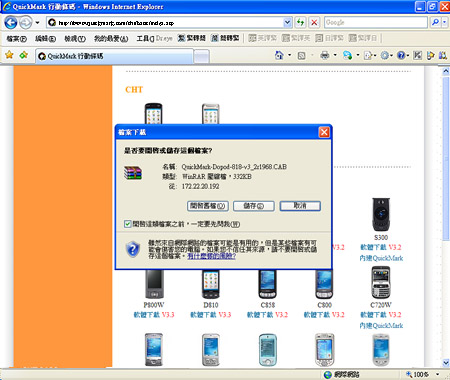Close the 檔案下載 dialog with red X
The width and height of the screenshot is (450, 380).
tap(324, 132)
